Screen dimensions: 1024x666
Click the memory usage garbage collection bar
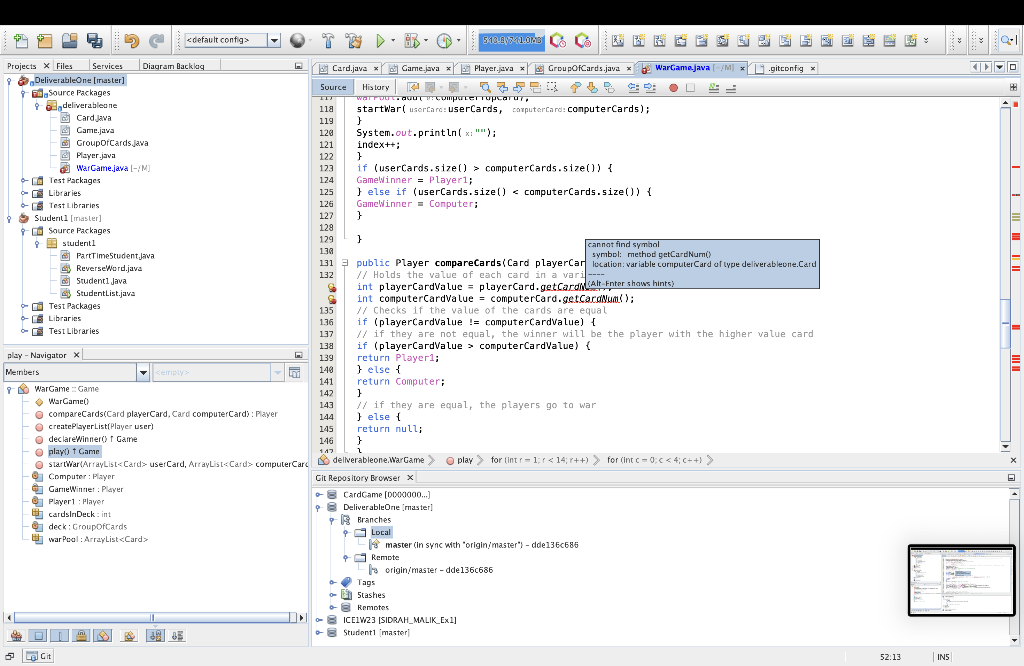click(510, 41)
